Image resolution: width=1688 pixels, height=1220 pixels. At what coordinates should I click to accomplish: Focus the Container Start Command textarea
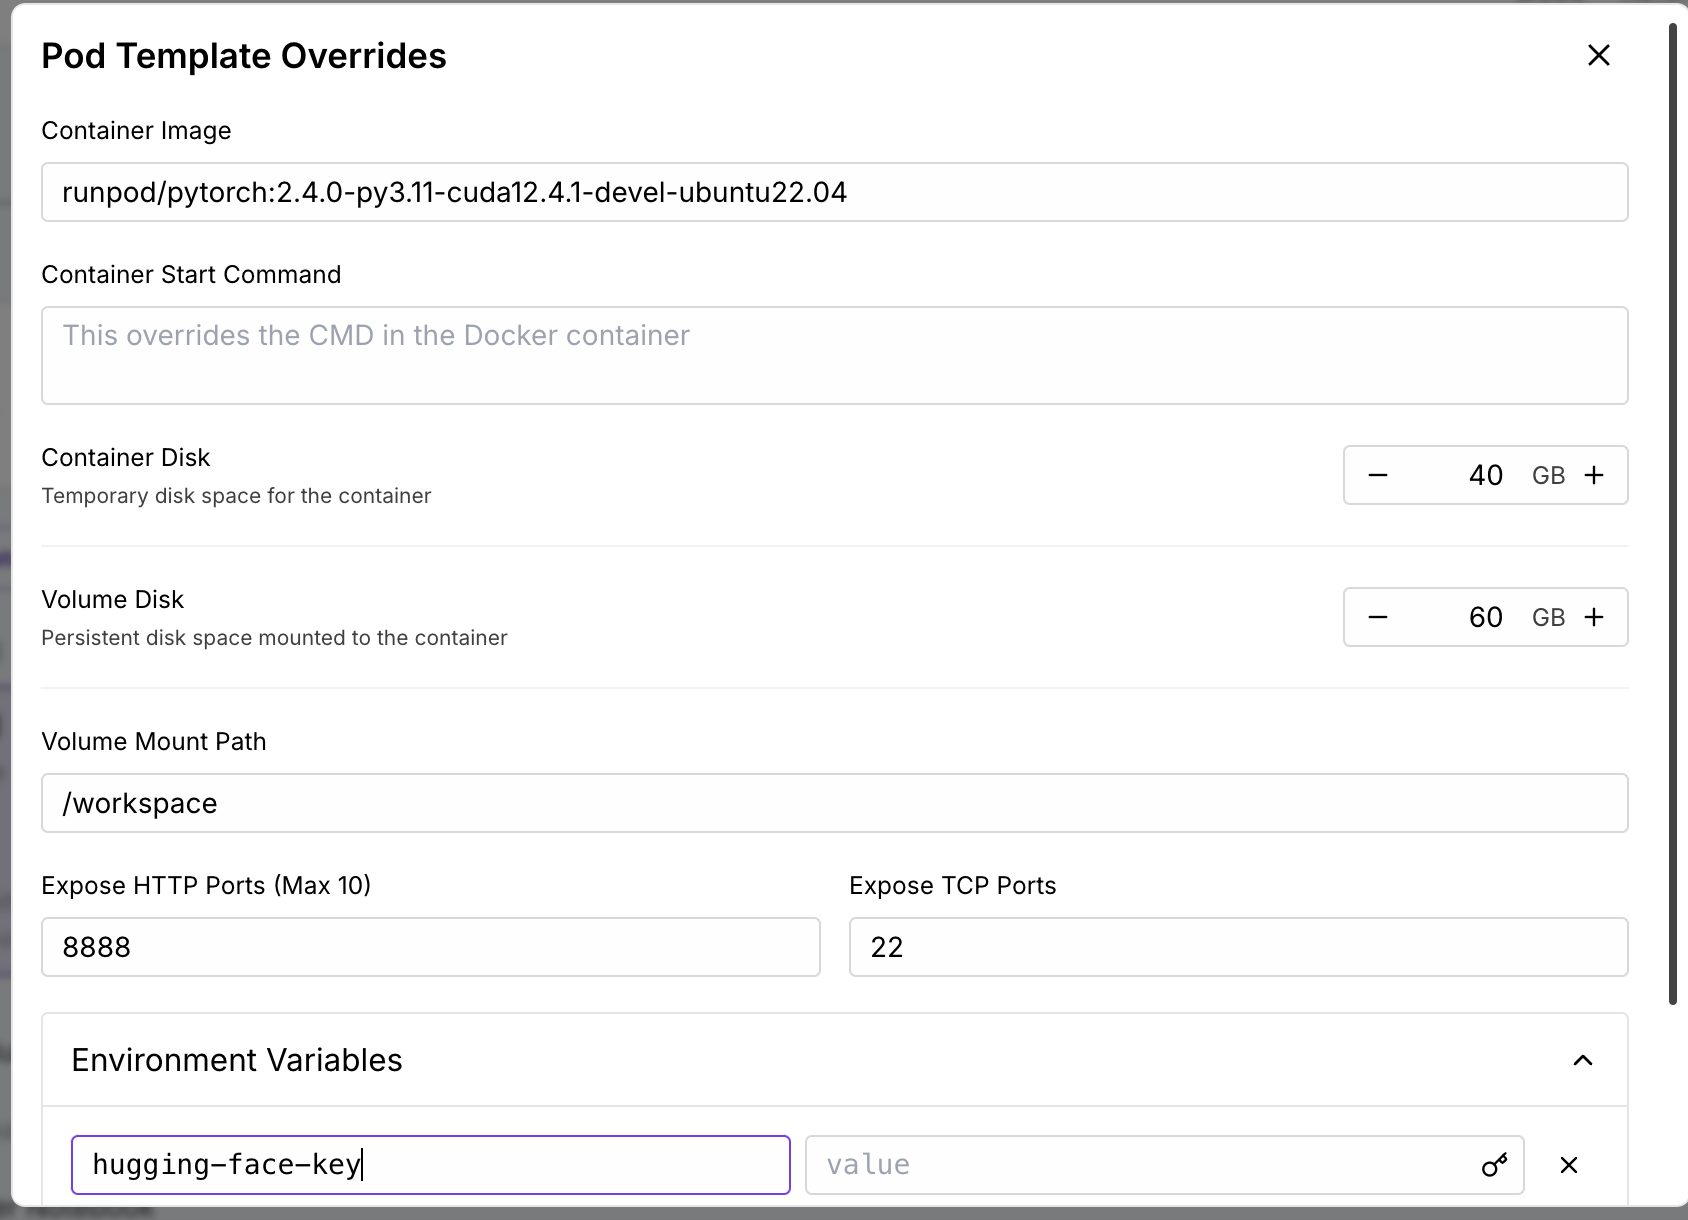[x=834, y=355]
